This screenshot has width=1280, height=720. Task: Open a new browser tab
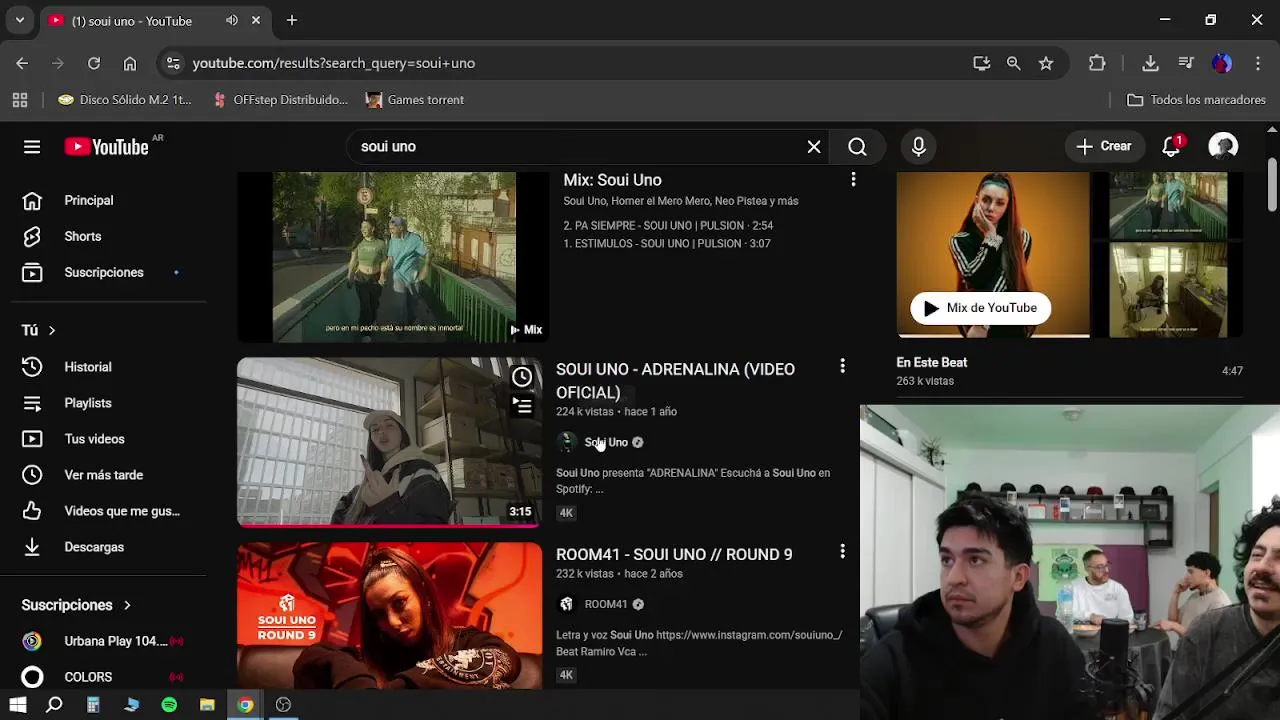[x=292, y=20]
